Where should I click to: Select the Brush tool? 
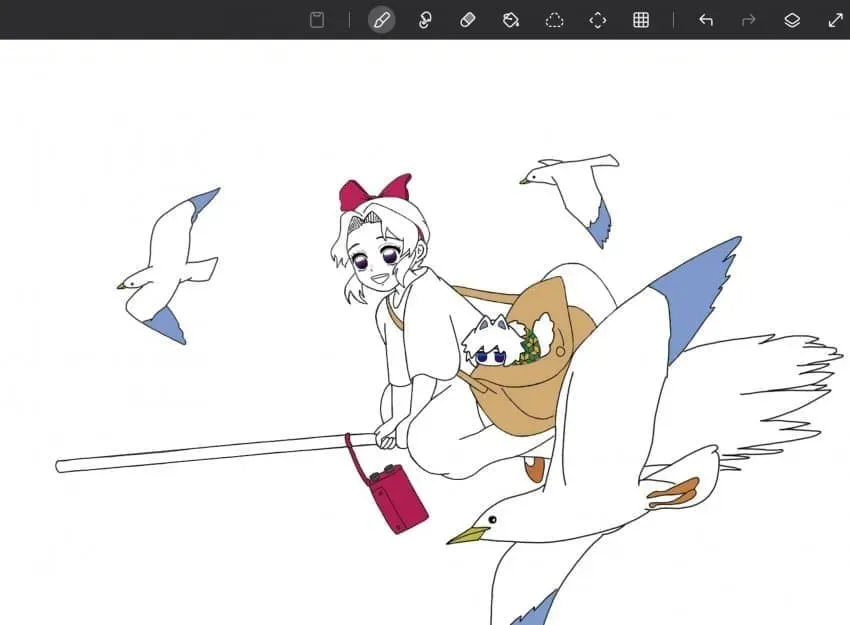(x=382, y=20)
